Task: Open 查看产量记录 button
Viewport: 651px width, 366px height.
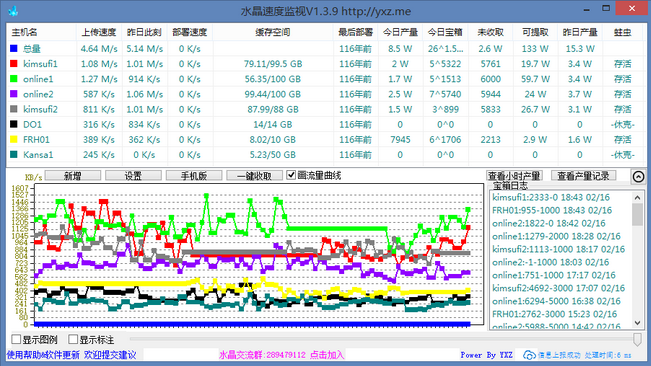Action: [583, 176]
